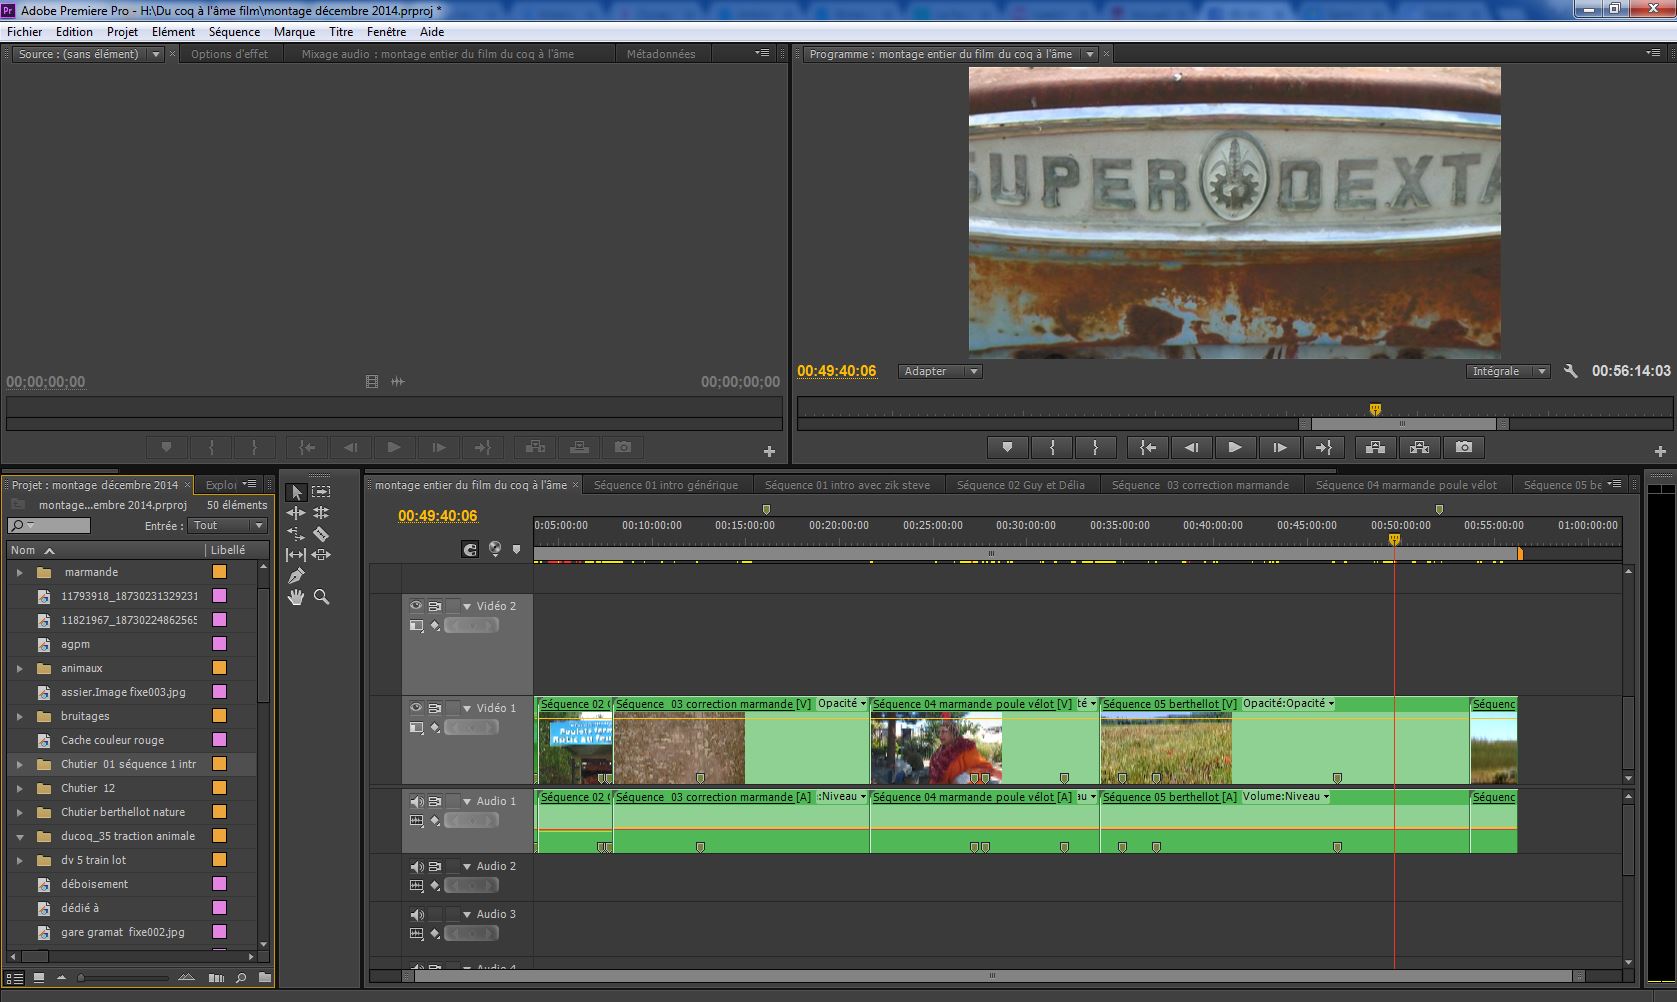Viewport: 1677px width, 1002px height.
Task: Toggle Vidéo 2 track eye visibility
Action: tap(416, 606)
